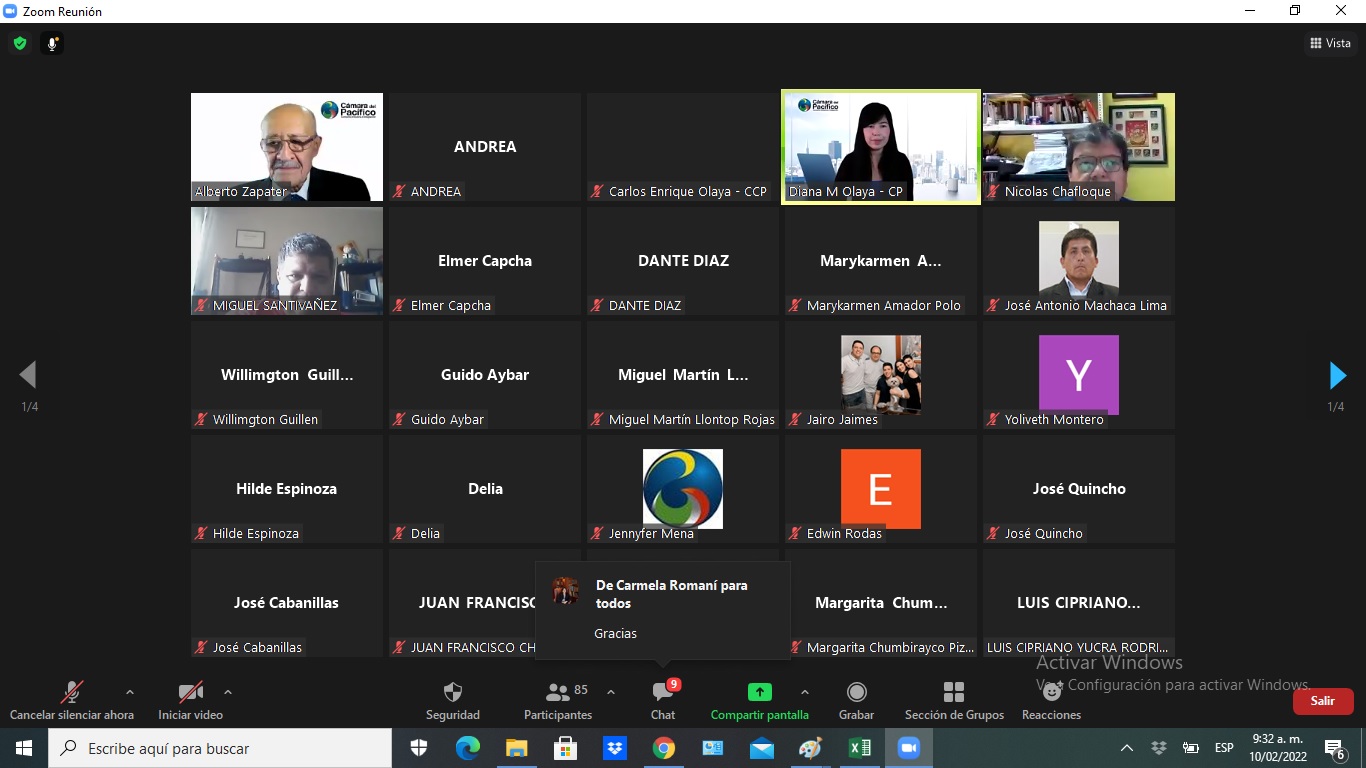This screenshot has height=768, width=1366.
Task: Click the Zoom taskbar icon
Action: [908, 748]
